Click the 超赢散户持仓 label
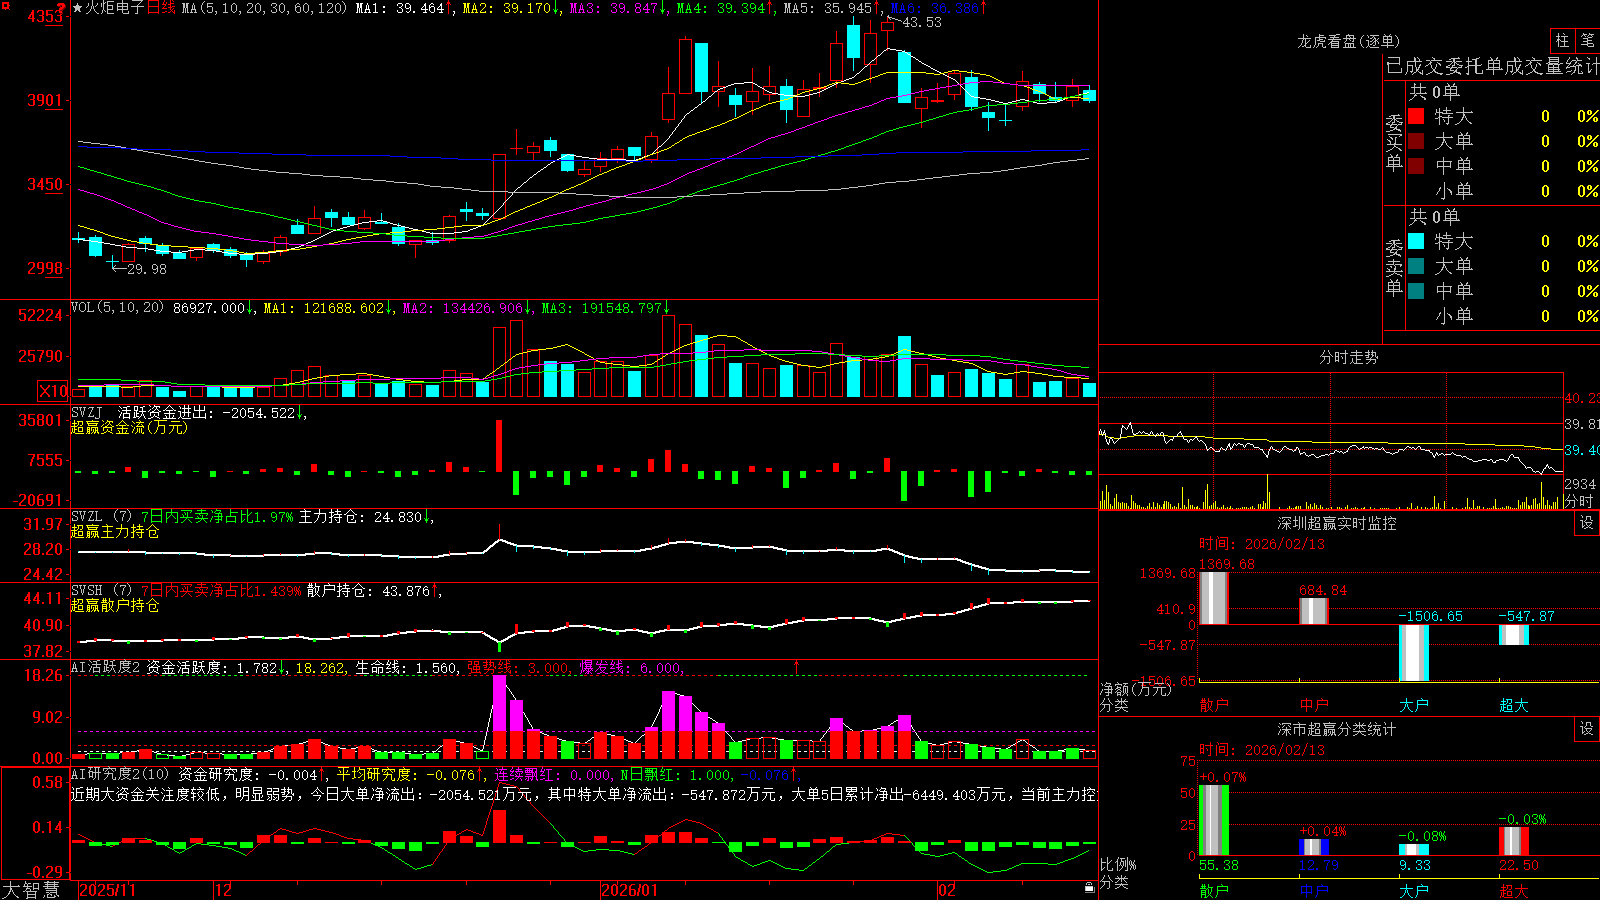Viewport: 1600px width, 900px height. pos(115,605)
